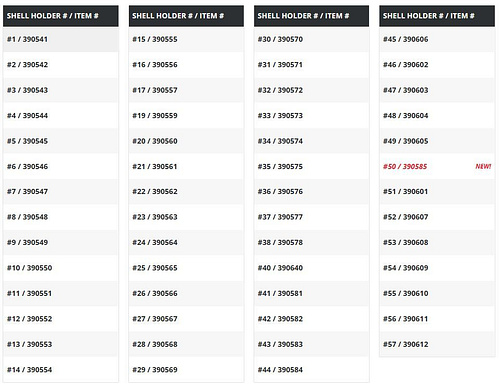Choose shell holder #7 / 390547

tap(61, 192)
